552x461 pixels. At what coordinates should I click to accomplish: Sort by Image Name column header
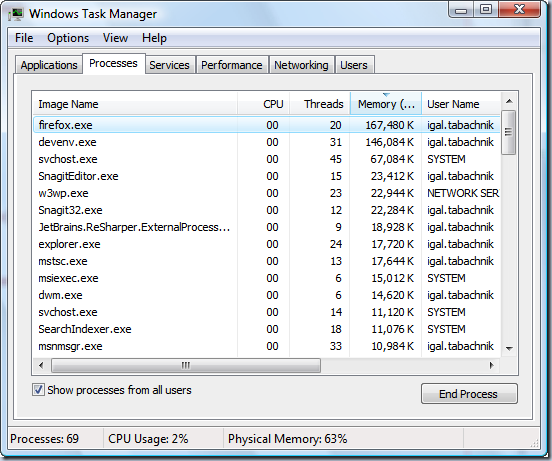pyautogui.click(x=135, y=104)
